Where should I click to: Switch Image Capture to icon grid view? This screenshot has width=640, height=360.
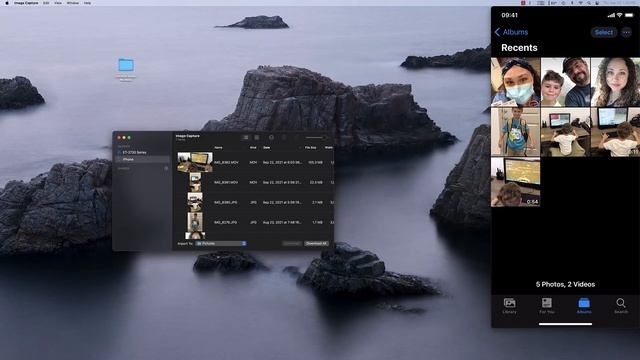pos(257,138)
